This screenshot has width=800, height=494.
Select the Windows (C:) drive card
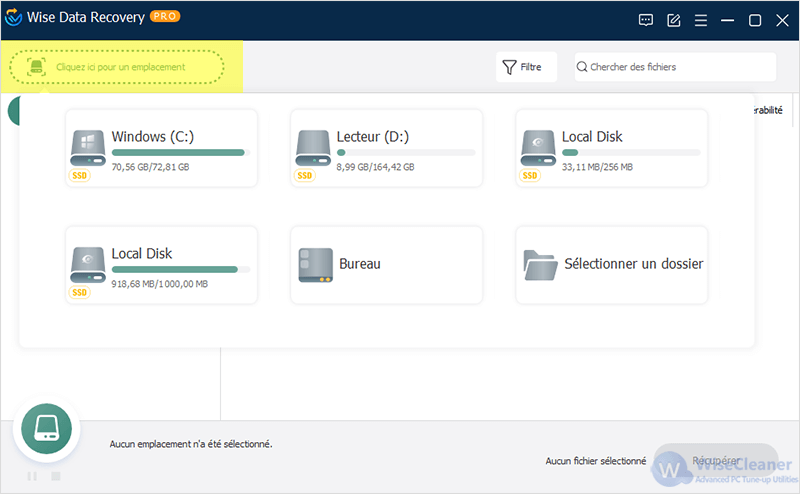point(161,148)
